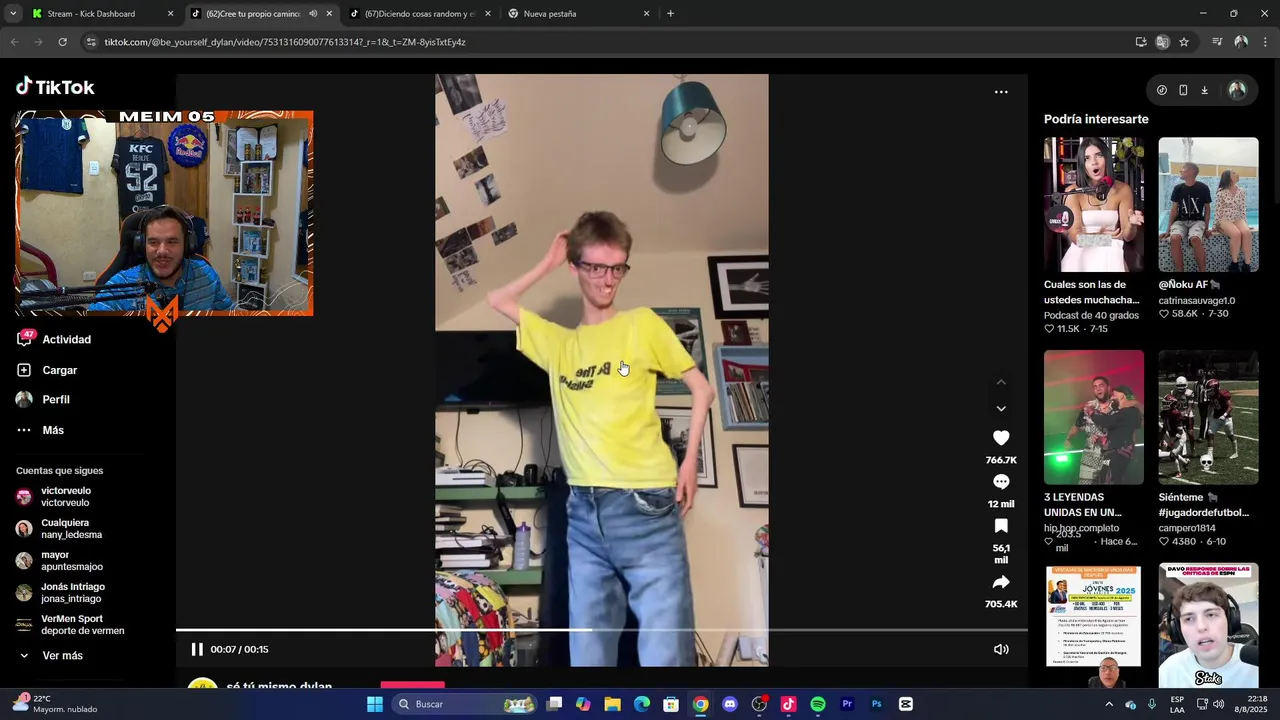Bookmark this page with star icon
The width and height of the screenshot is (1280, 720).
1184,42
